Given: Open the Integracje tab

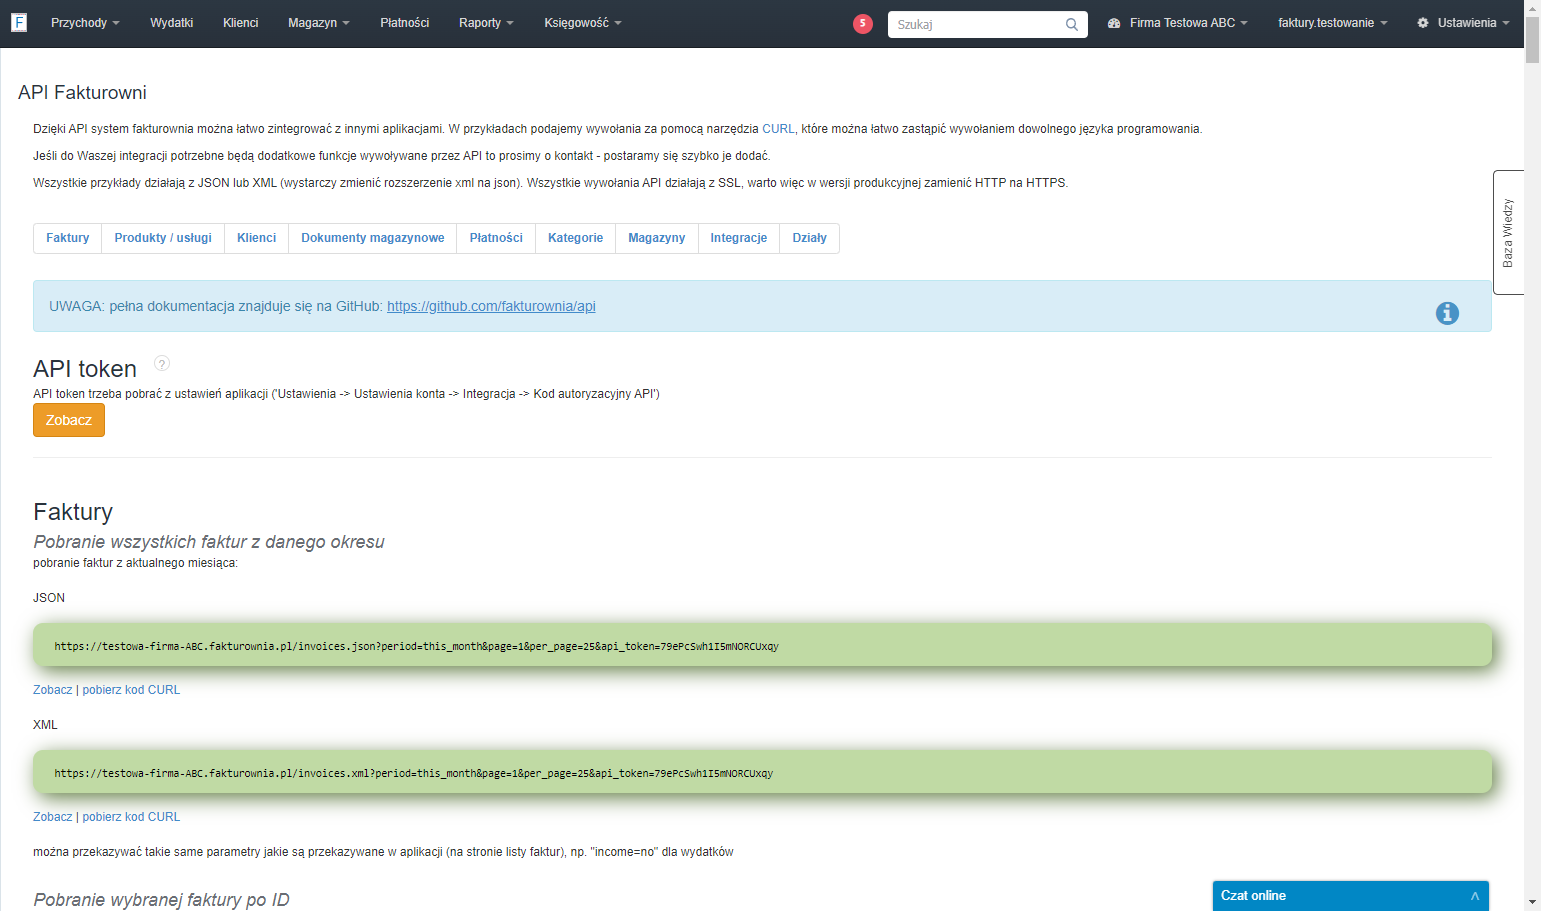Looking at the screenshot, I should 739,238.
